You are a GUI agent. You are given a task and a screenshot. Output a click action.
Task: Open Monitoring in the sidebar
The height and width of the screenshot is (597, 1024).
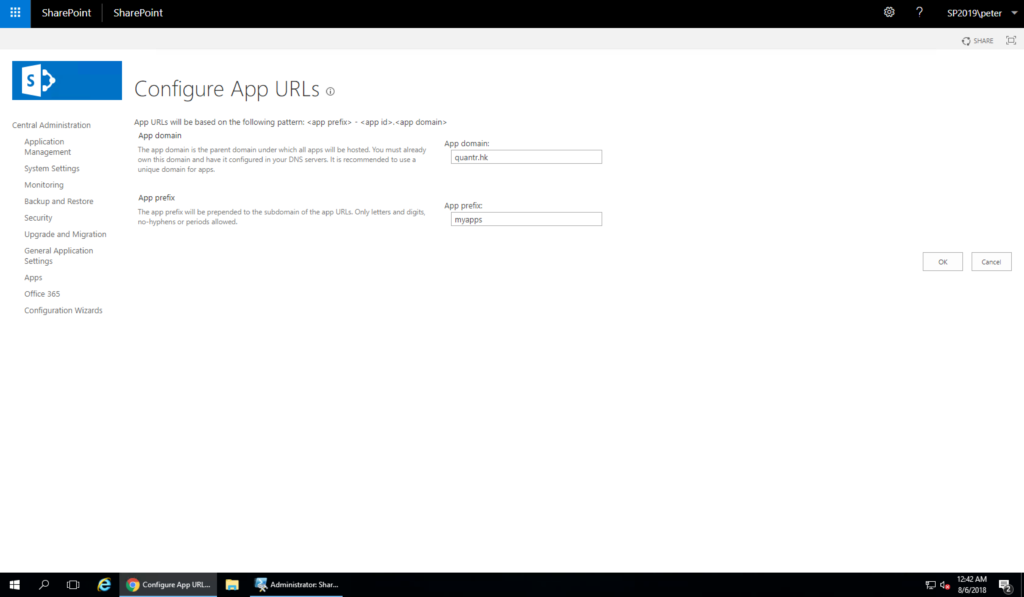[44, 185]
